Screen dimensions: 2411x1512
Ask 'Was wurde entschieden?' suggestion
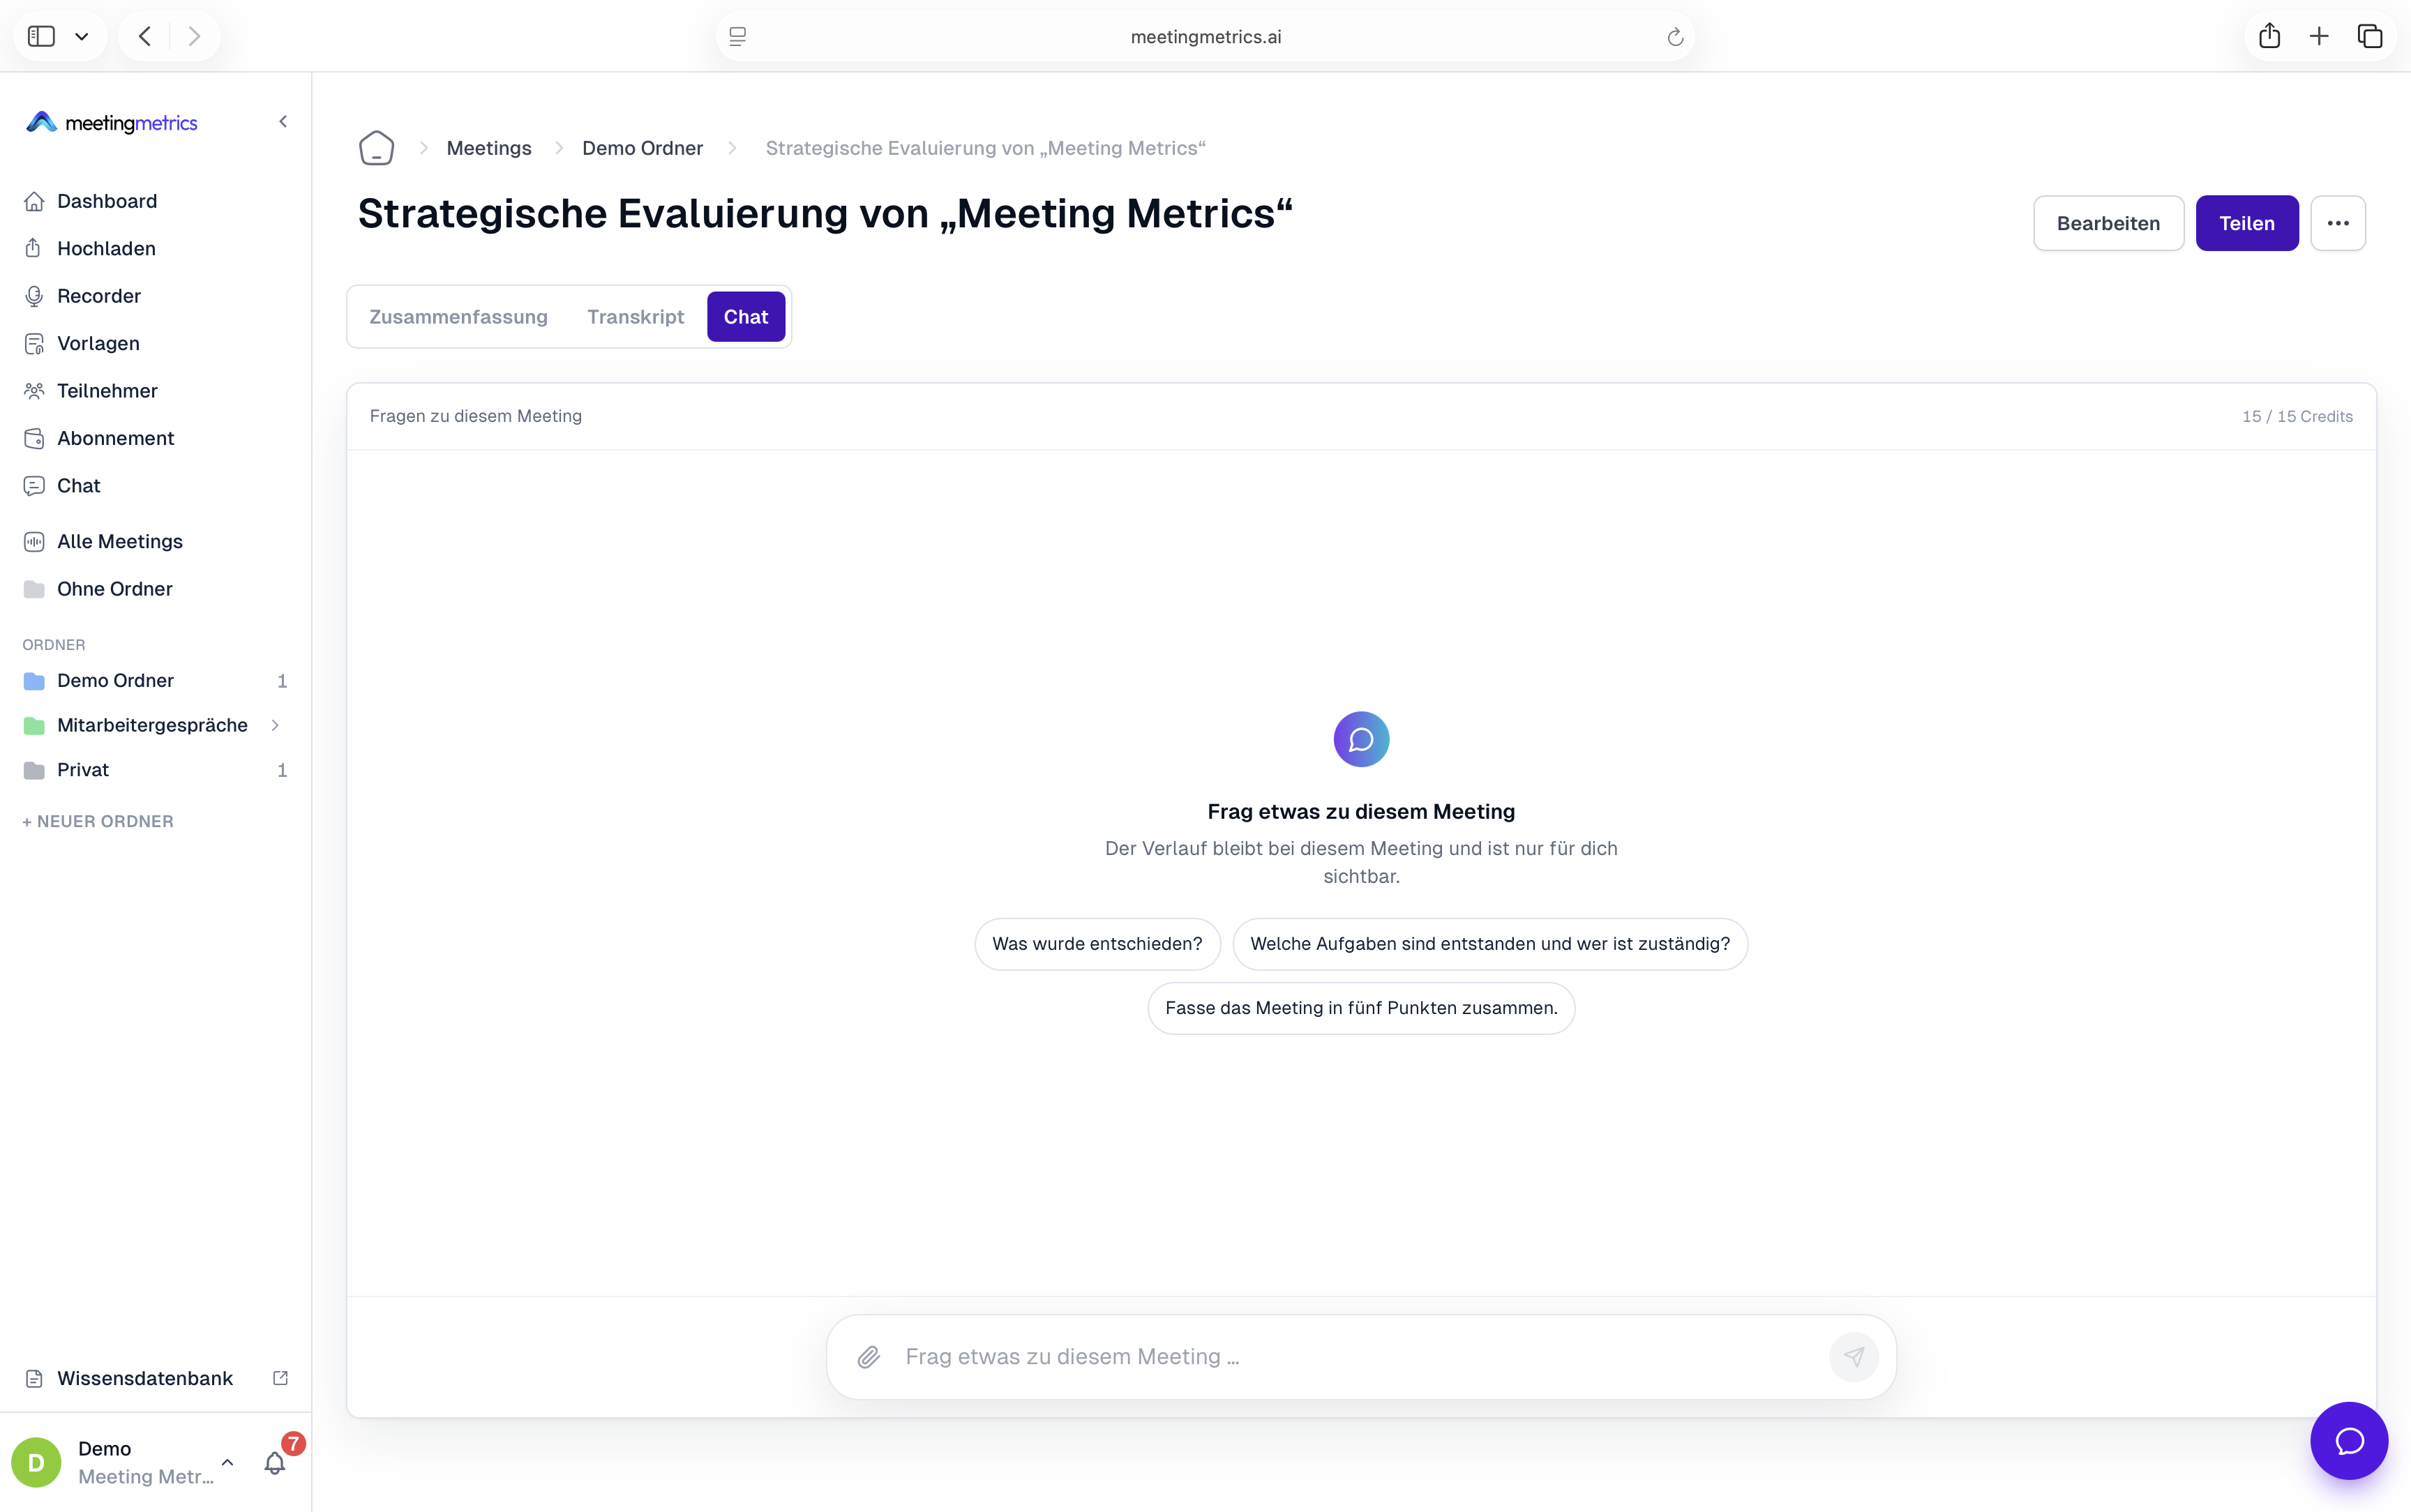[1097, 944]
